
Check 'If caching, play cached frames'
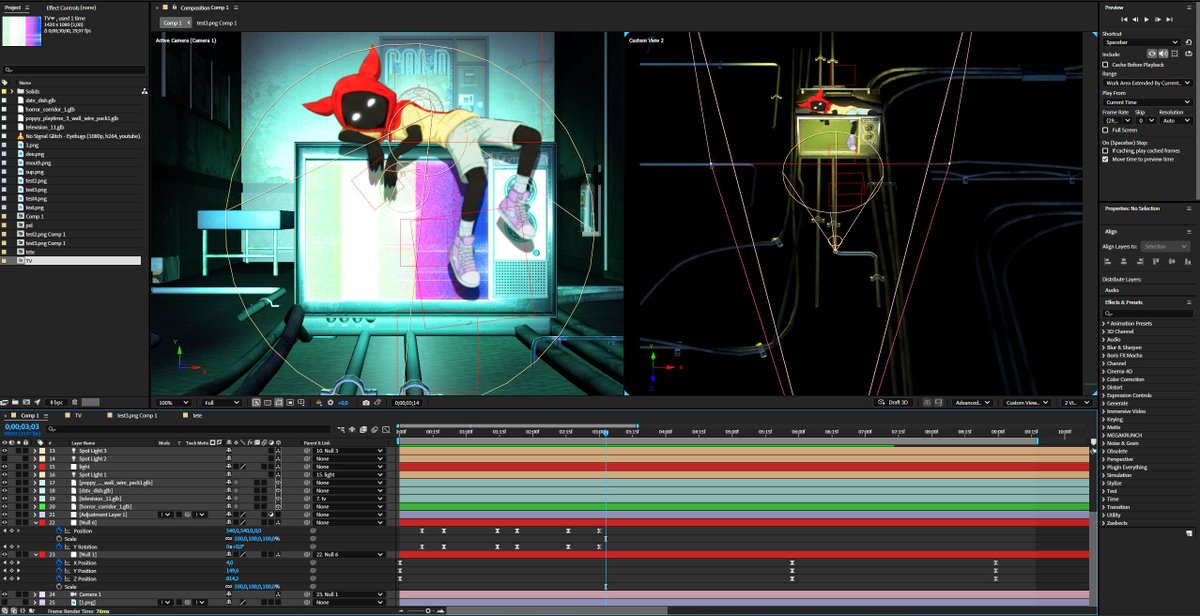[x=1105, y=151]
